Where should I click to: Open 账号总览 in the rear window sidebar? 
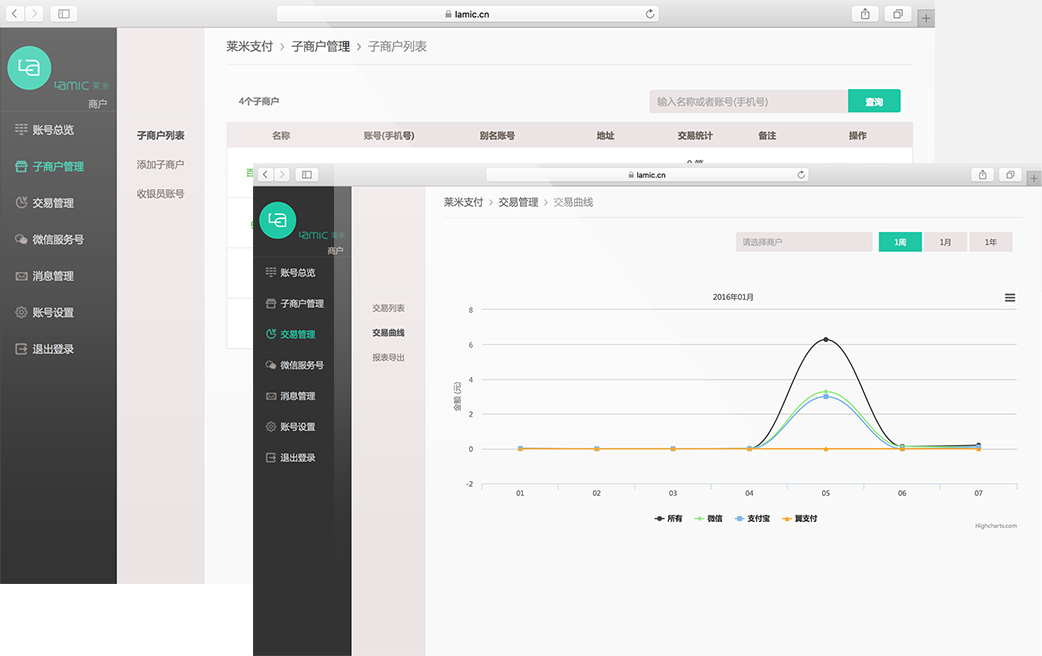pos(45,130)
